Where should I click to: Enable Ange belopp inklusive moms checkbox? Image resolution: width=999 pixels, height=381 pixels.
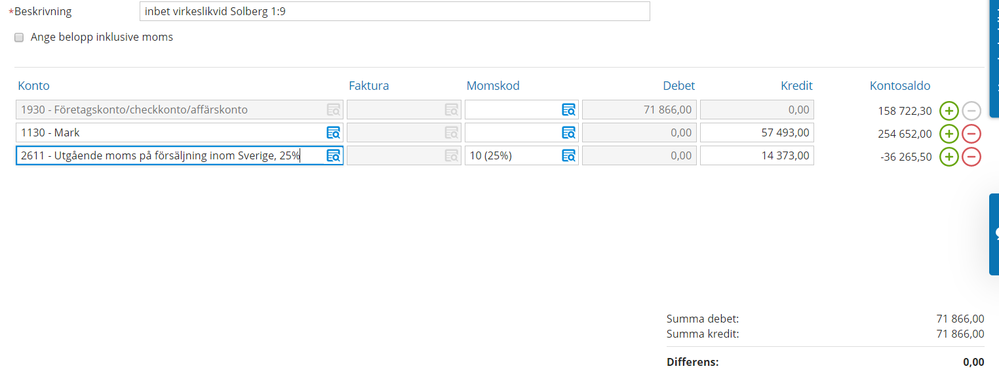(19, 38)
